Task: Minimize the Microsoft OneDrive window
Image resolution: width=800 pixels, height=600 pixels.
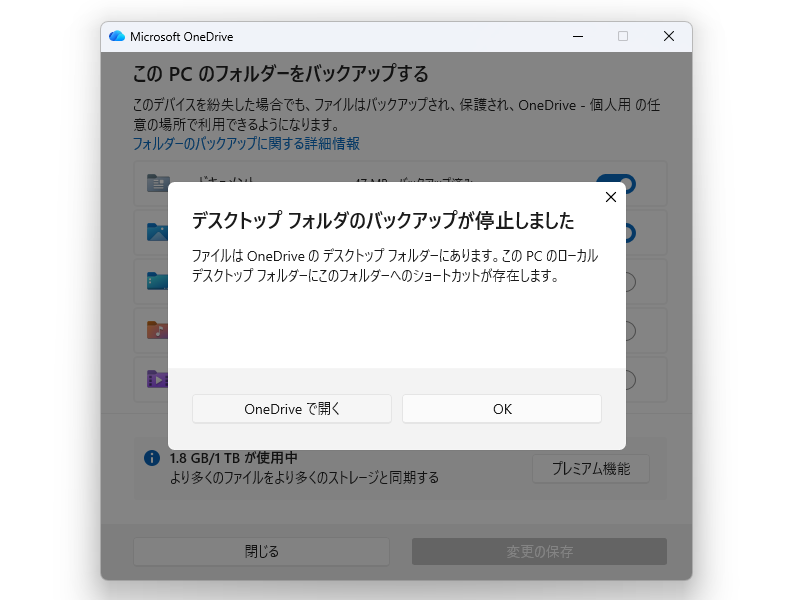Action: click(x=577, y=36)
